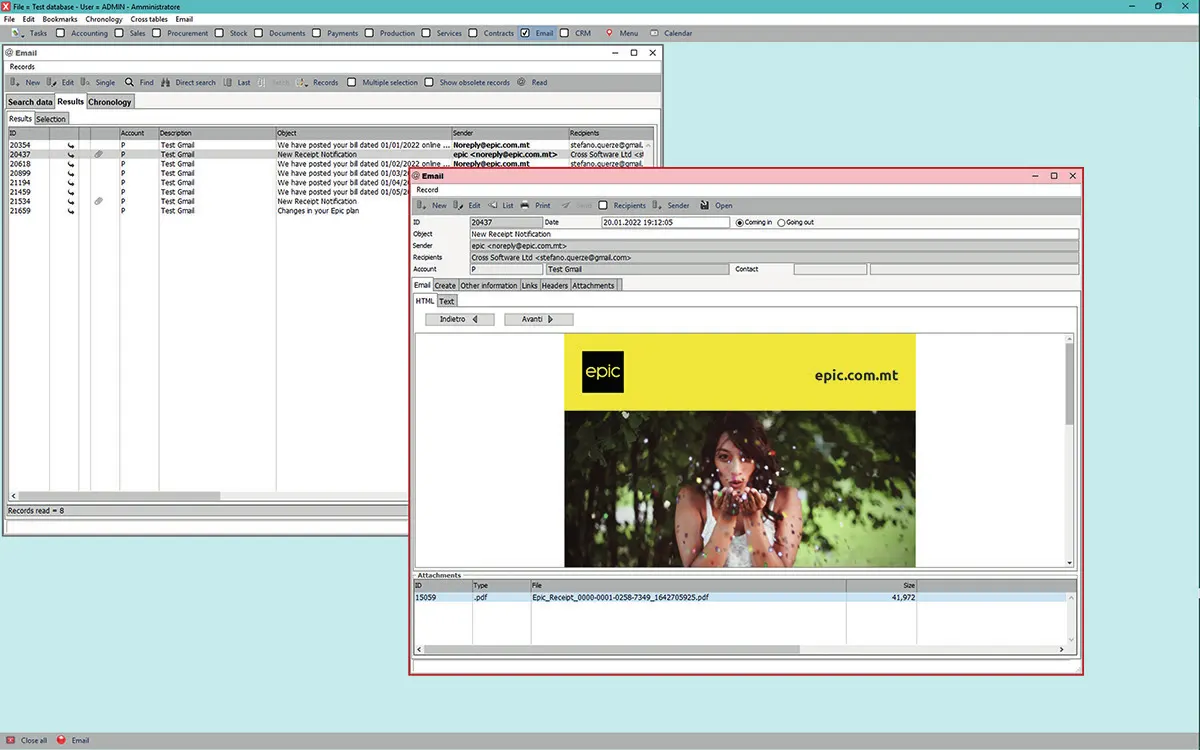Screen dimensions: 1200x750
Task: Select the Coming in radio button
Action: point(740,222)
